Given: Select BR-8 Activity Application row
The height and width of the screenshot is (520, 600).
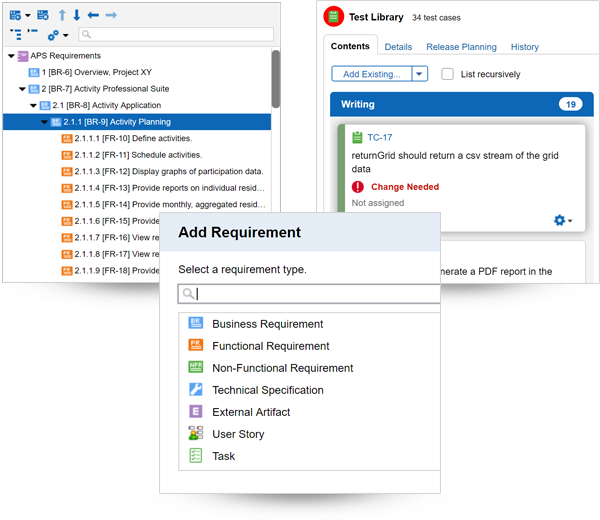Looking at the screenshot, I should pos(106,105).
